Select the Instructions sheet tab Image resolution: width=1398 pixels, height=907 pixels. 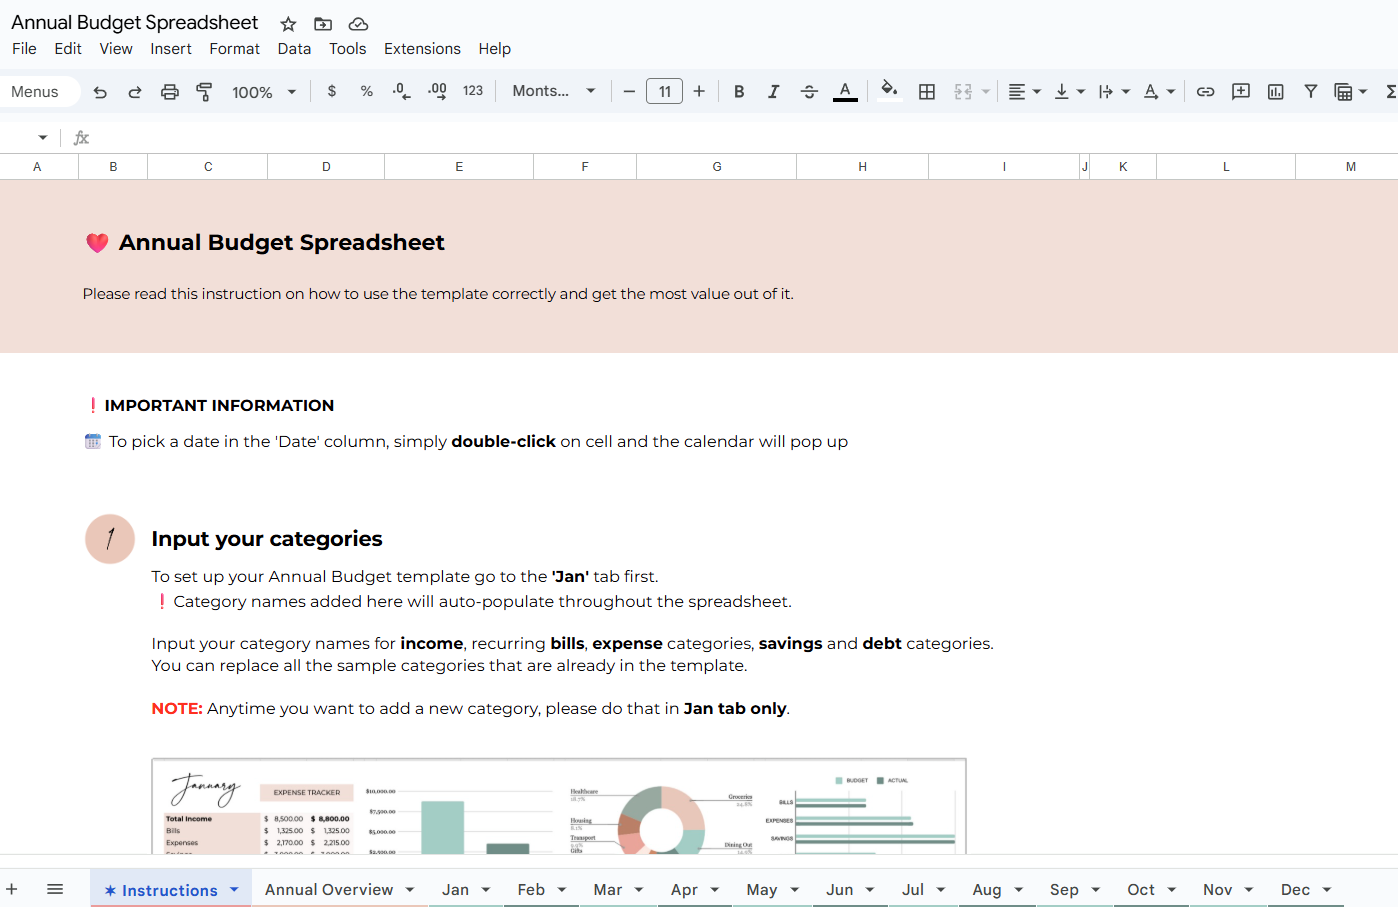[x=170, y=890]
